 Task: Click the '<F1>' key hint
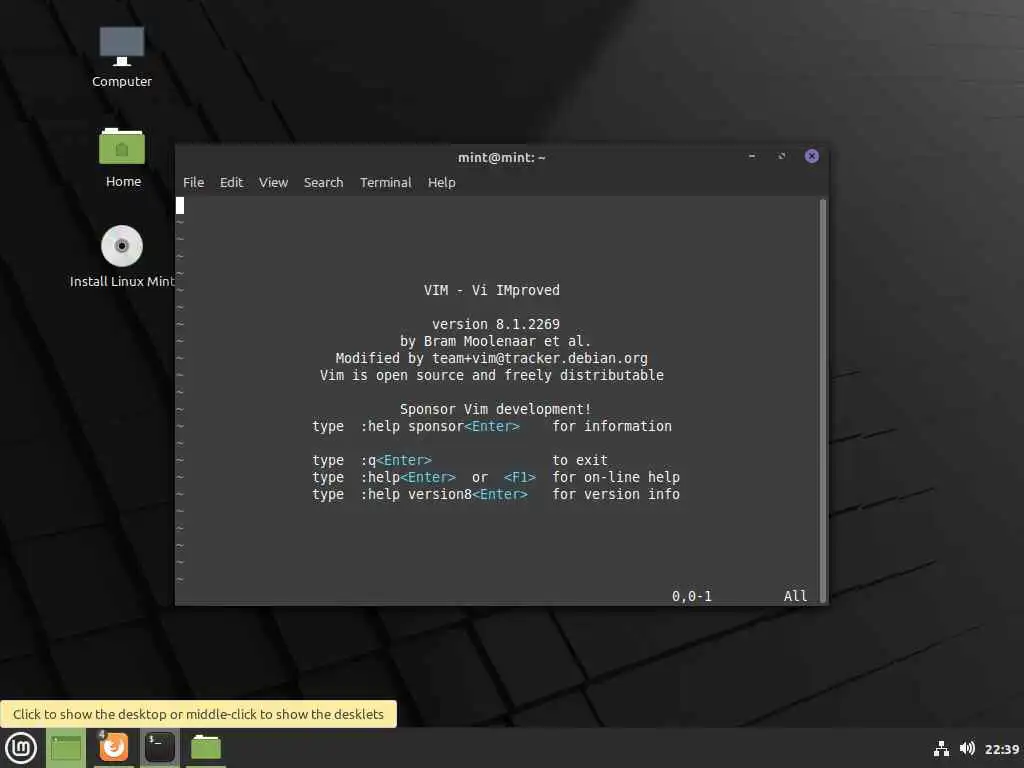(520, 477)
